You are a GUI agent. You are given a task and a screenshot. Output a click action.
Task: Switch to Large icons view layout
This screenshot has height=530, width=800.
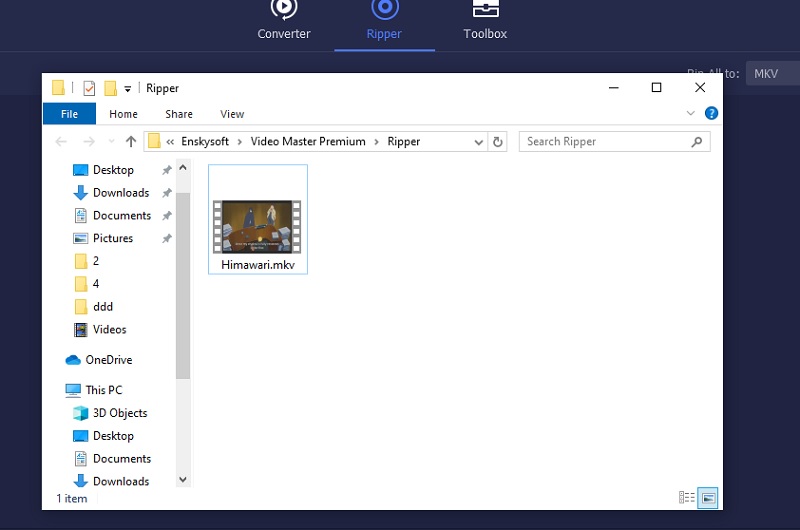point(708,498)
